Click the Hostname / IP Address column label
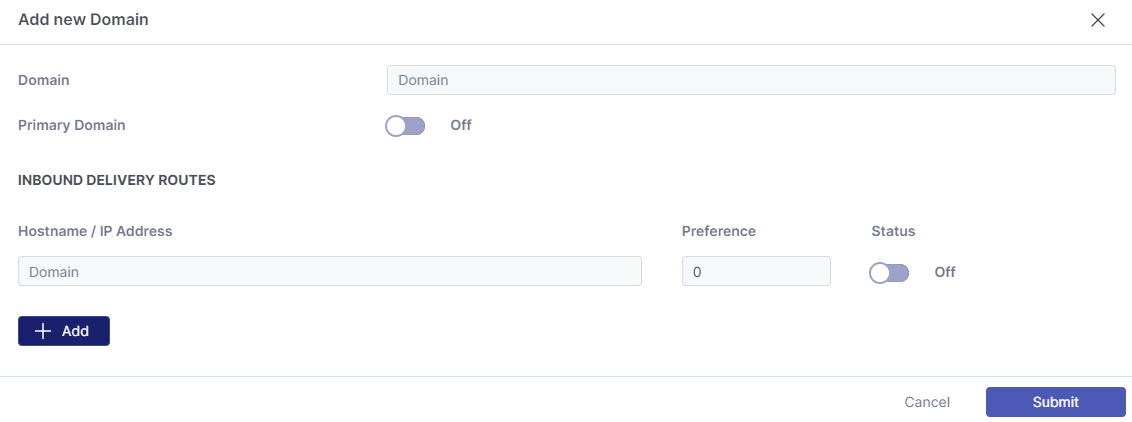The width and height of the screenshot is (1132, 422). (95, 231)
